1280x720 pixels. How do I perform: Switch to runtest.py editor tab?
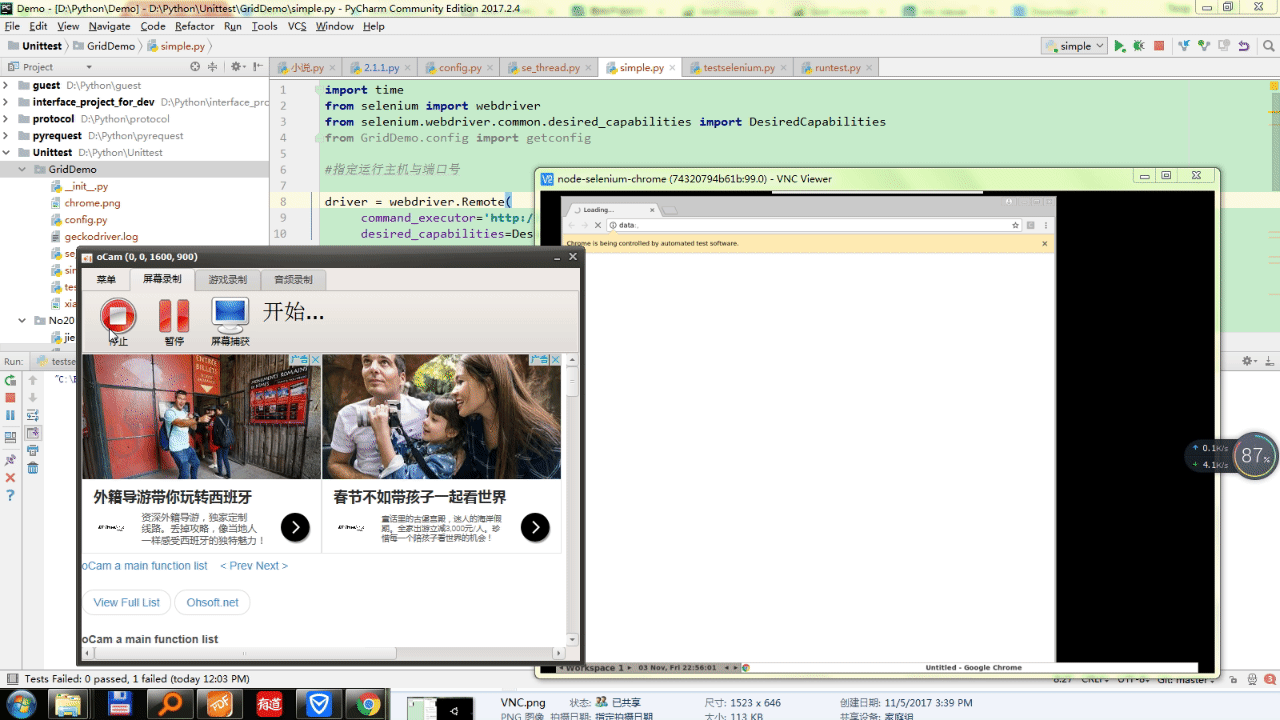[x=836, y=68]
